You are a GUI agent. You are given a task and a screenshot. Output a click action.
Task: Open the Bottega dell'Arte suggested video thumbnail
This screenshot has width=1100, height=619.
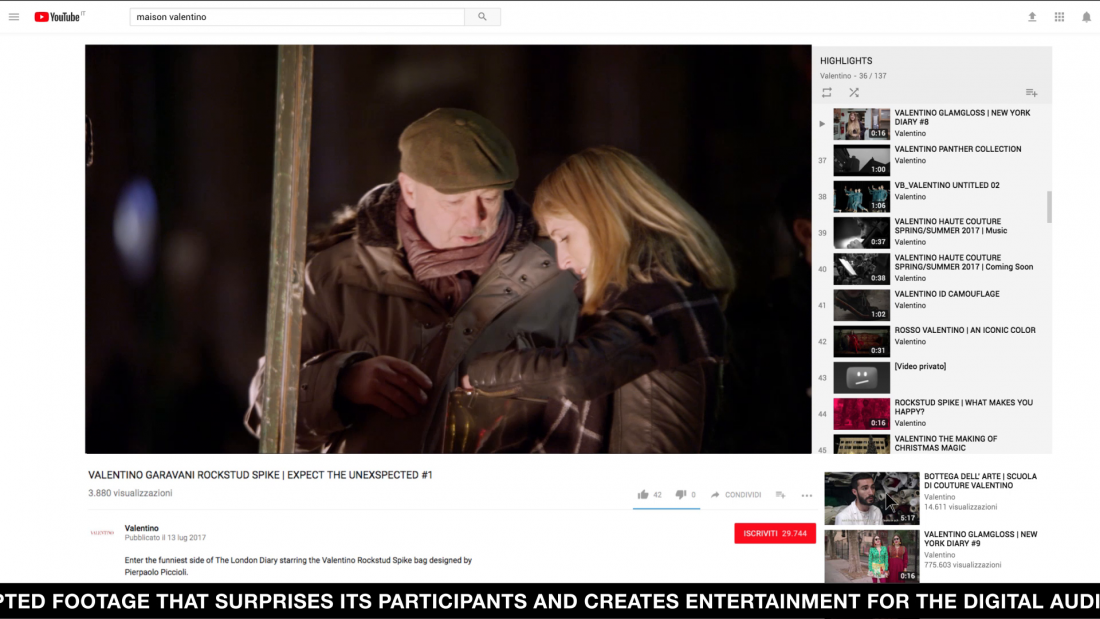point(871,498)
